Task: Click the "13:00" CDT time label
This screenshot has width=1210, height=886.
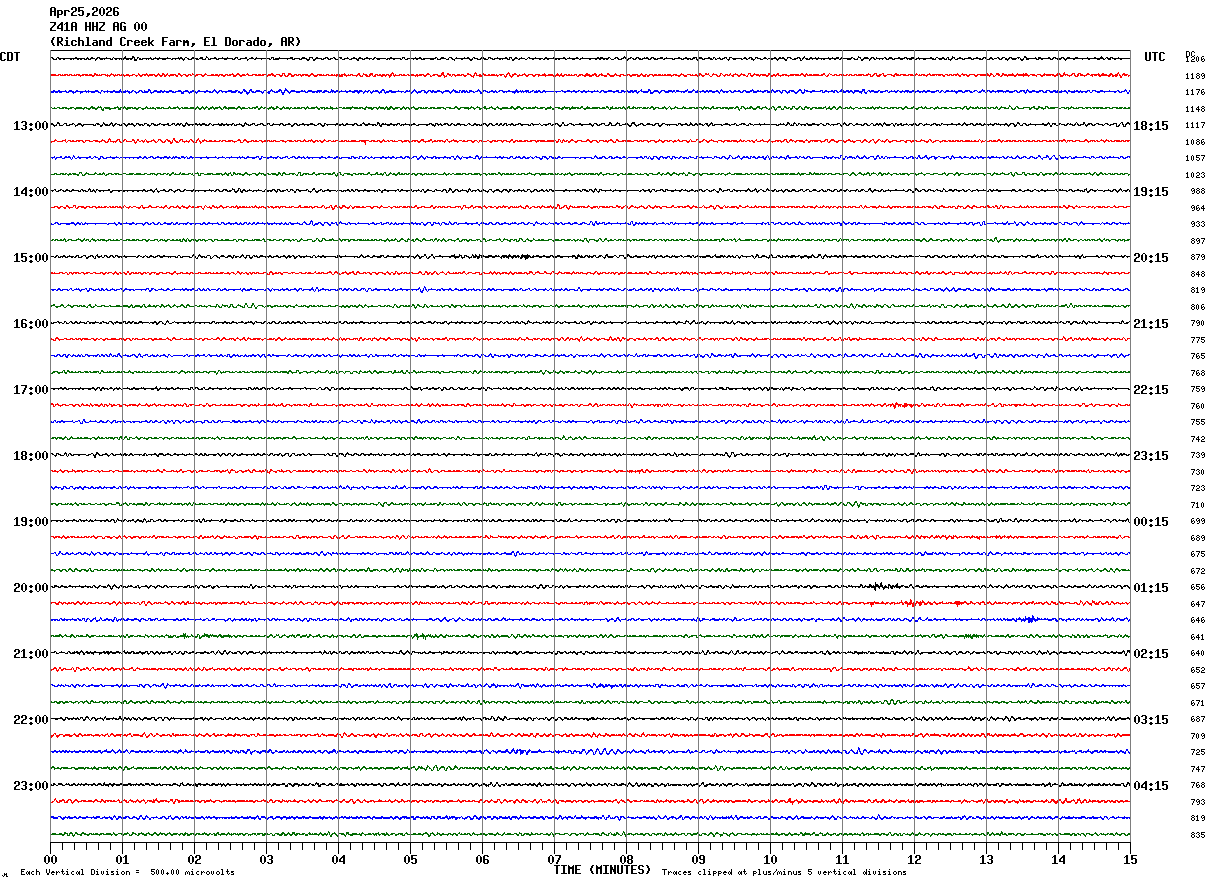Action: (x=30, y=126)
